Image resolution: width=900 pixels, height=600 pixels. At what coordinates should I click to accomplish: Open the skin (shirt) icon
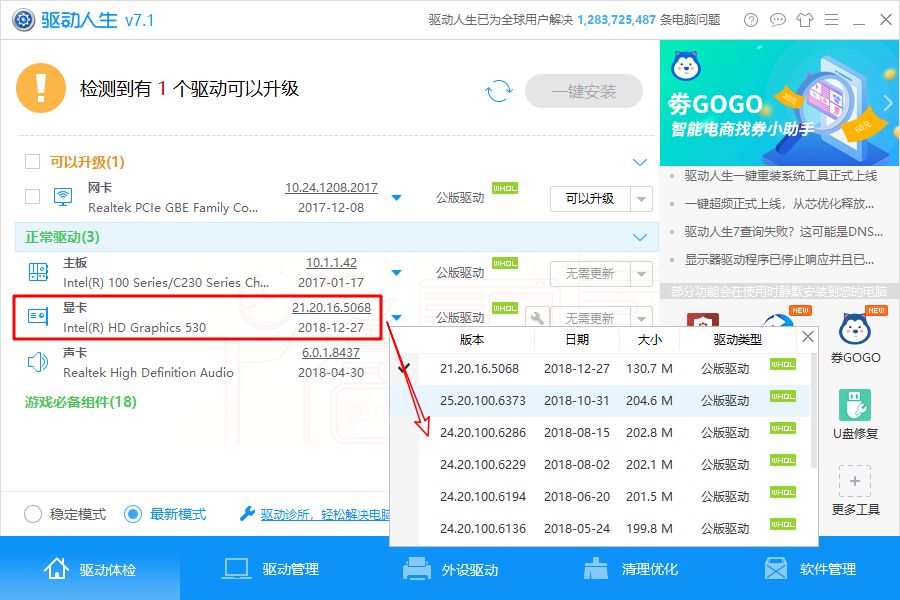(x=805, y=20)
